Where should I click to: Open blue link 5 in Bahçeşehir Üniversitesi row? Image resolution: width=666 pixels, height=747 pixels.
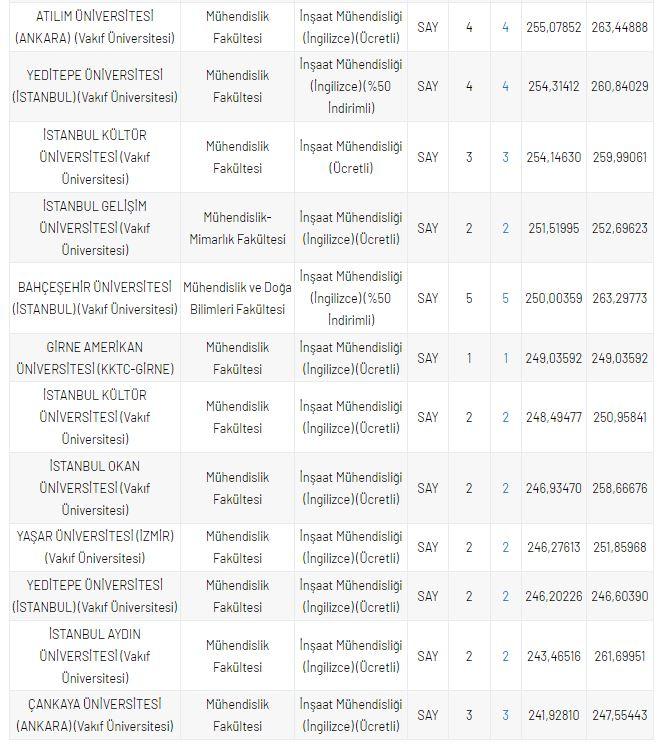pyautogui.click(x=505, y=298)
